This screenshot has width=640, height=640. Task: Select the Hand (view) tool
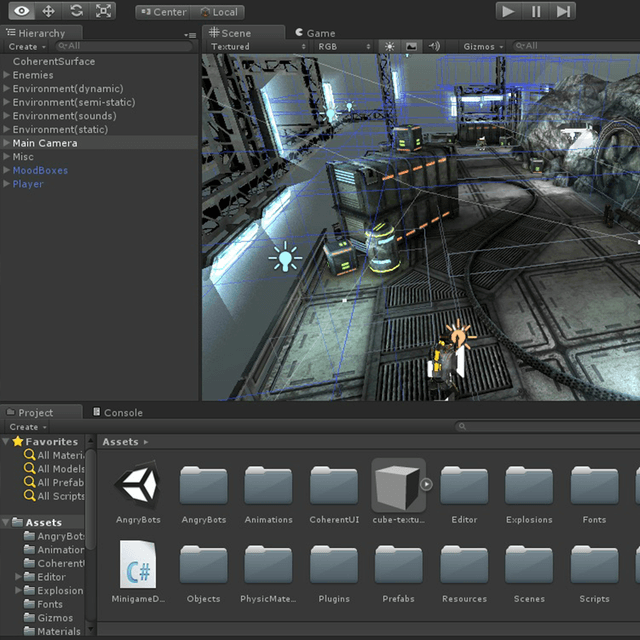21,11
